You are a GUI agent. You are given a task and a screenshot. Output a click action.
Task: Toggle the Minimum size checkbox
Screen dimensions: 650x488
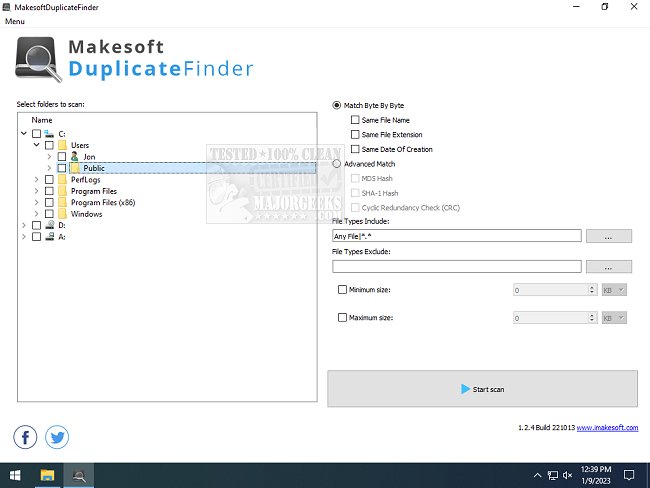coord(343,290)
